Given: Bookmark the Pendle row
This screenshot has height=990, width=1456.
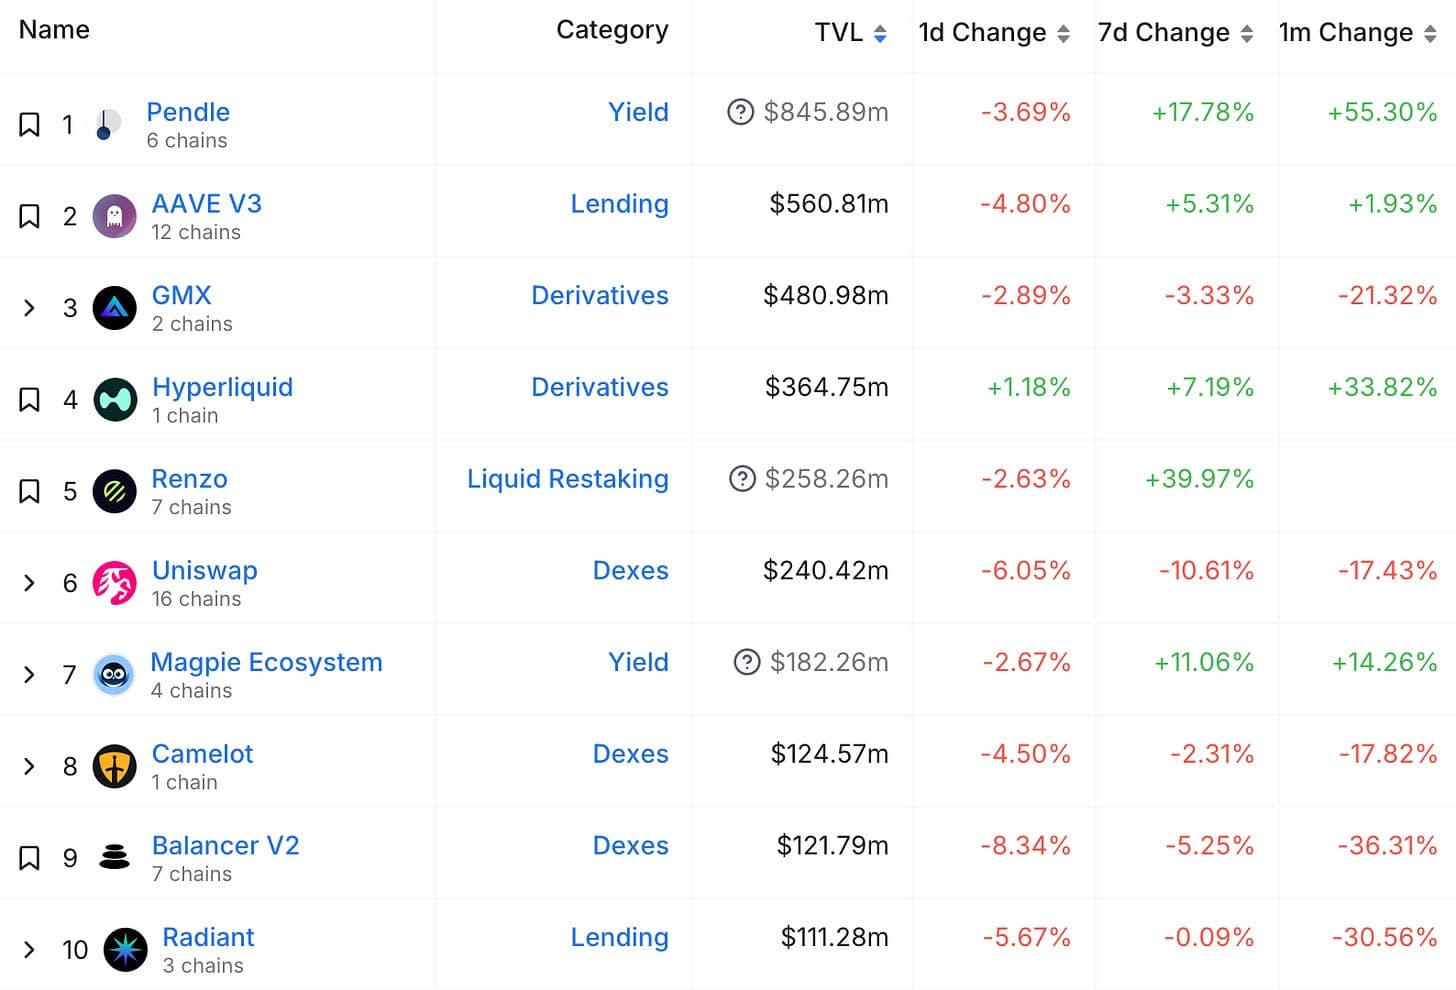Looking at the screenshot, I should [x=30, y=125].
